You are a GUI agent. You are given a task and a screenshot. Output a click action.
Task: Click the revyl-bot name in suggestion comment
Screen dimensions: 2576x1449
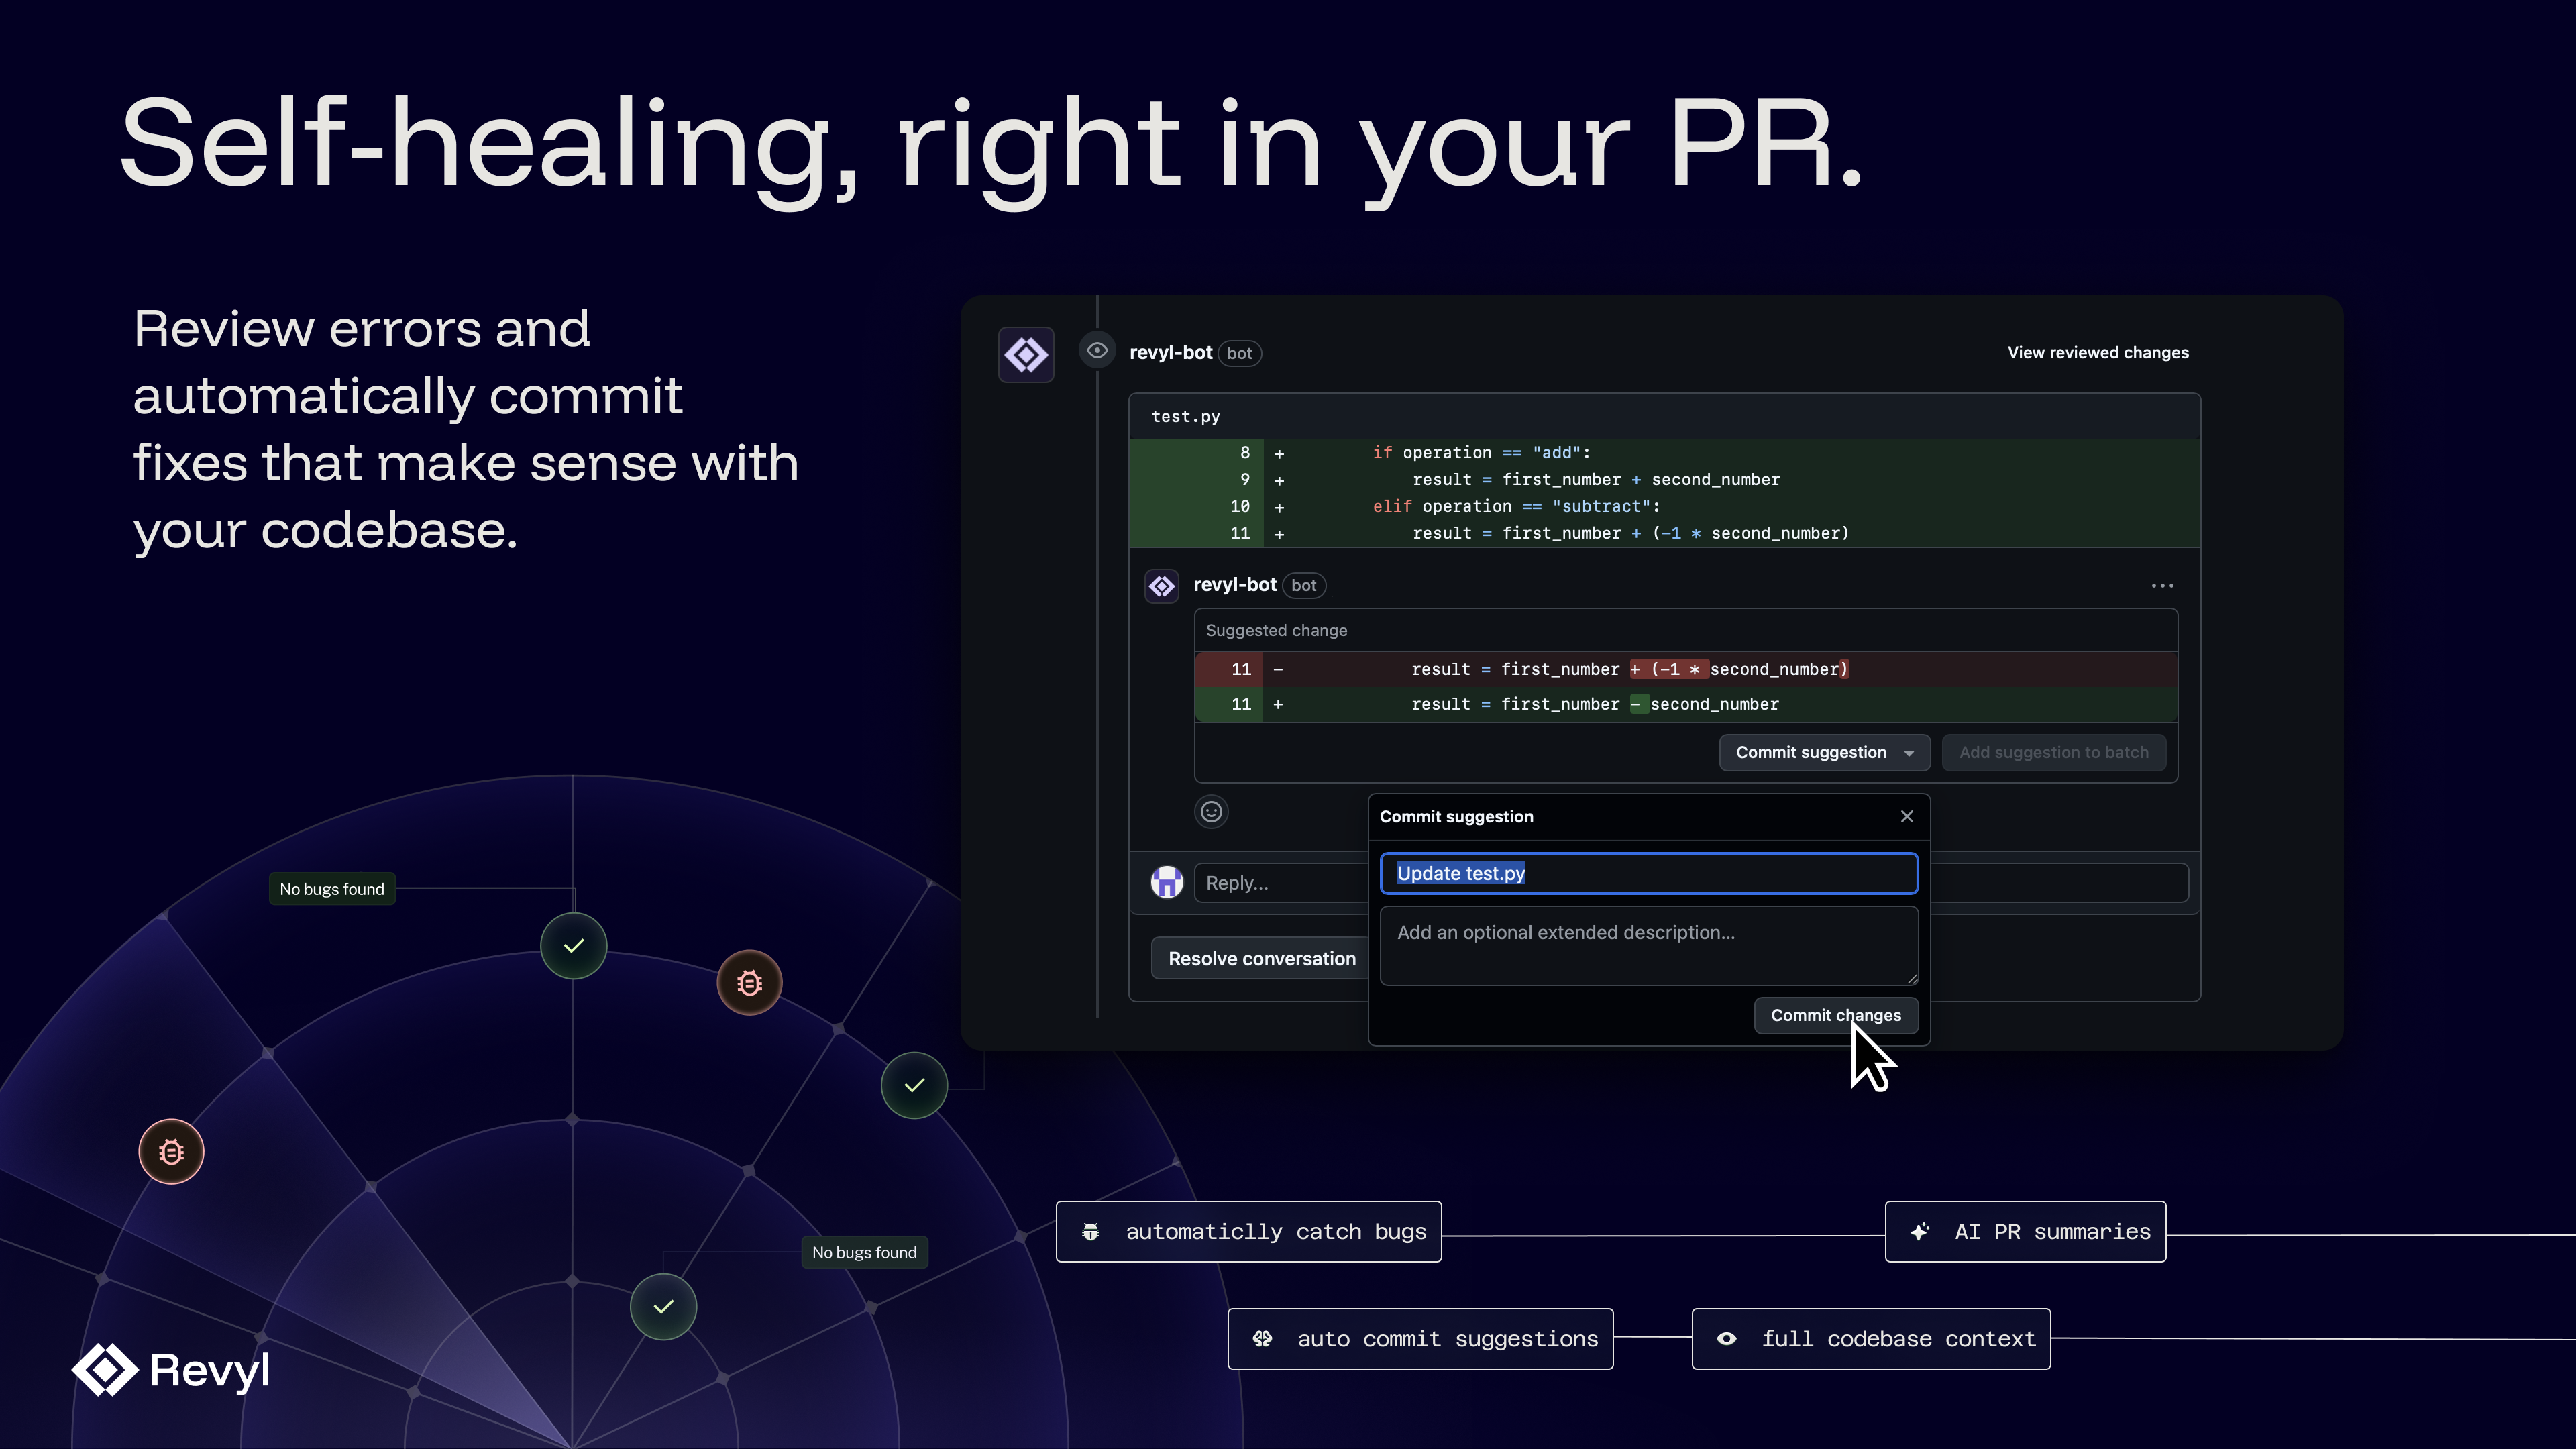[1234, 584]
